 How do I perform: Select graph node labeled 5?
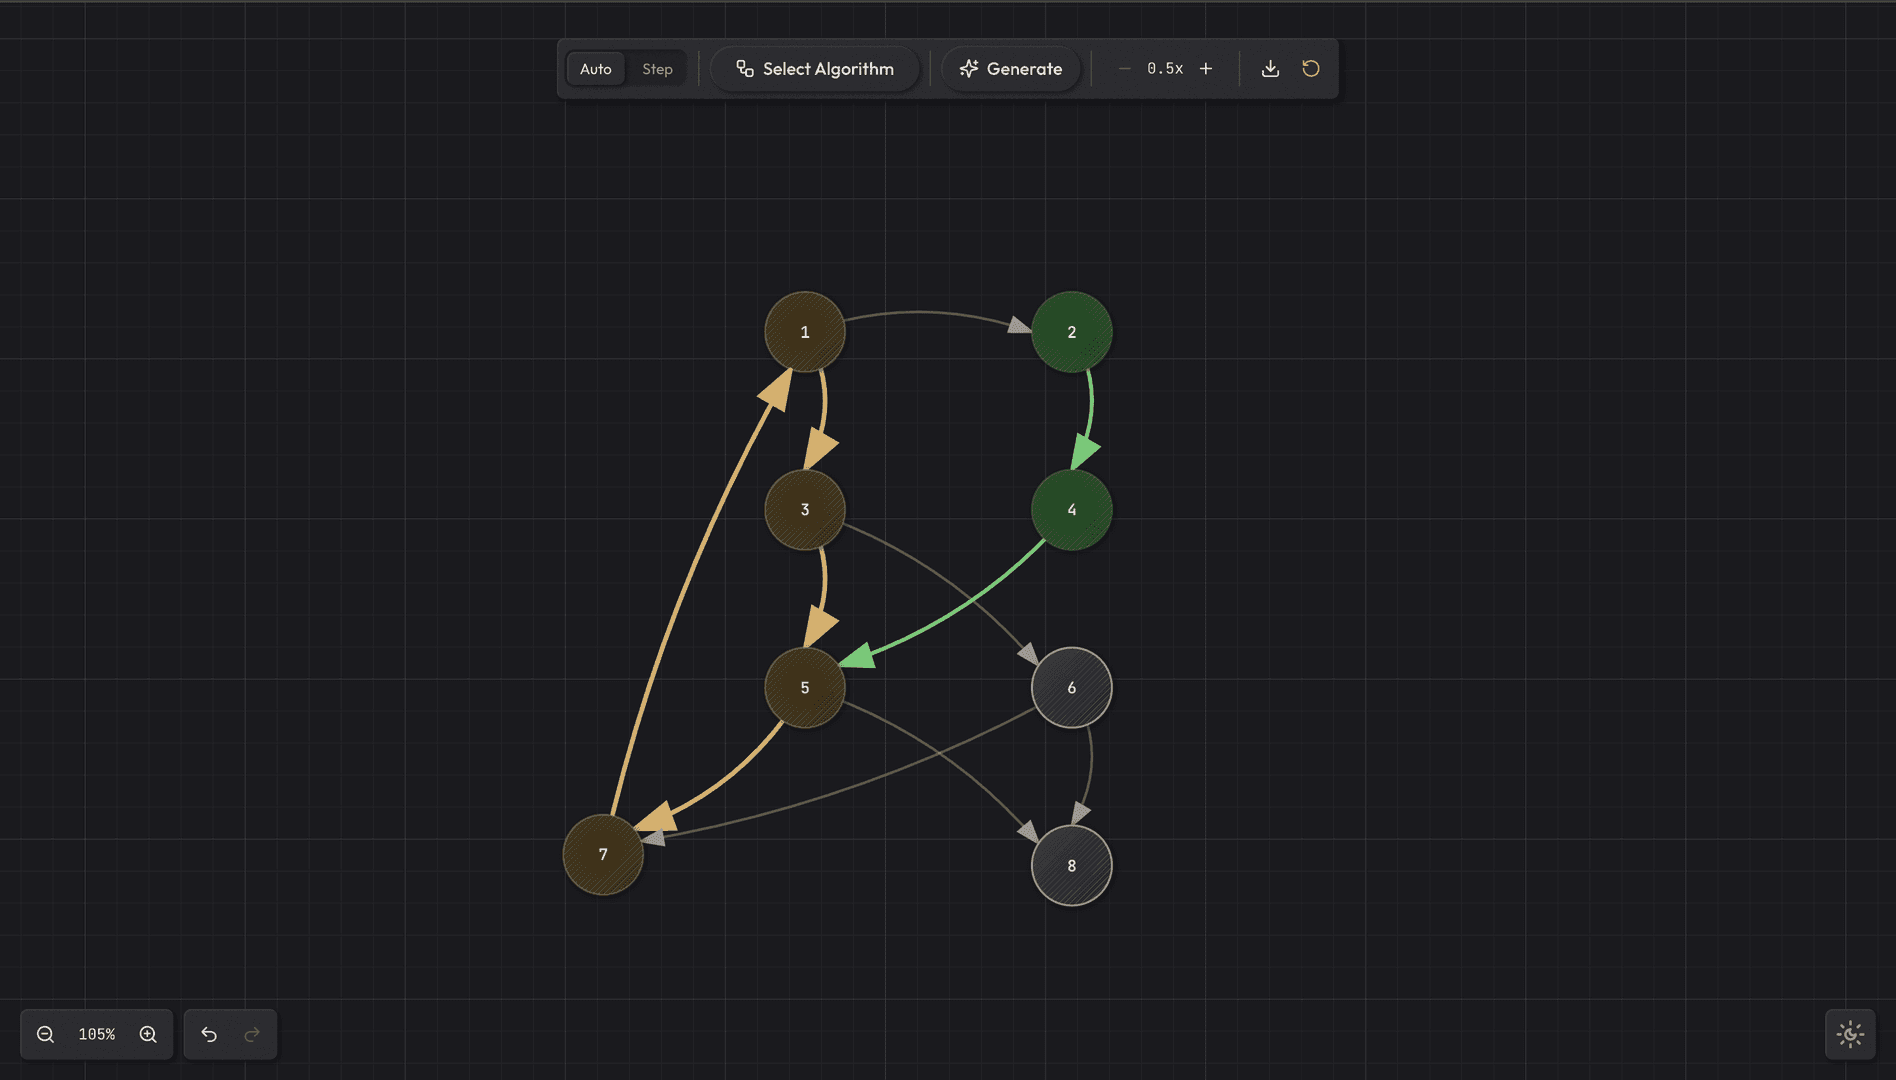click(804, 687)
